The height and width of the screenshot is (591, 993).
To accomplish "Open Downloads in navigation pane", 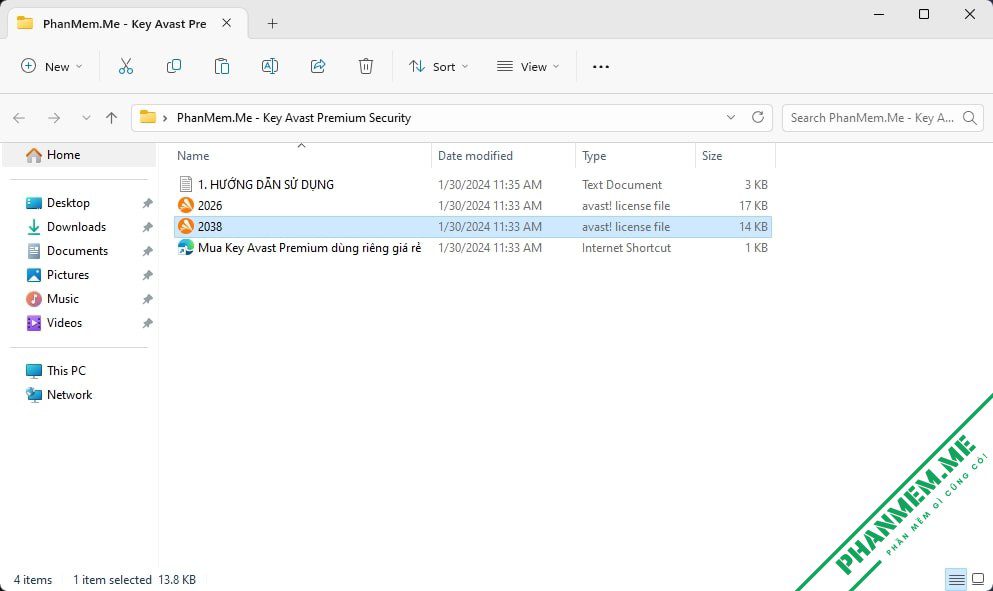I will 76,227.
